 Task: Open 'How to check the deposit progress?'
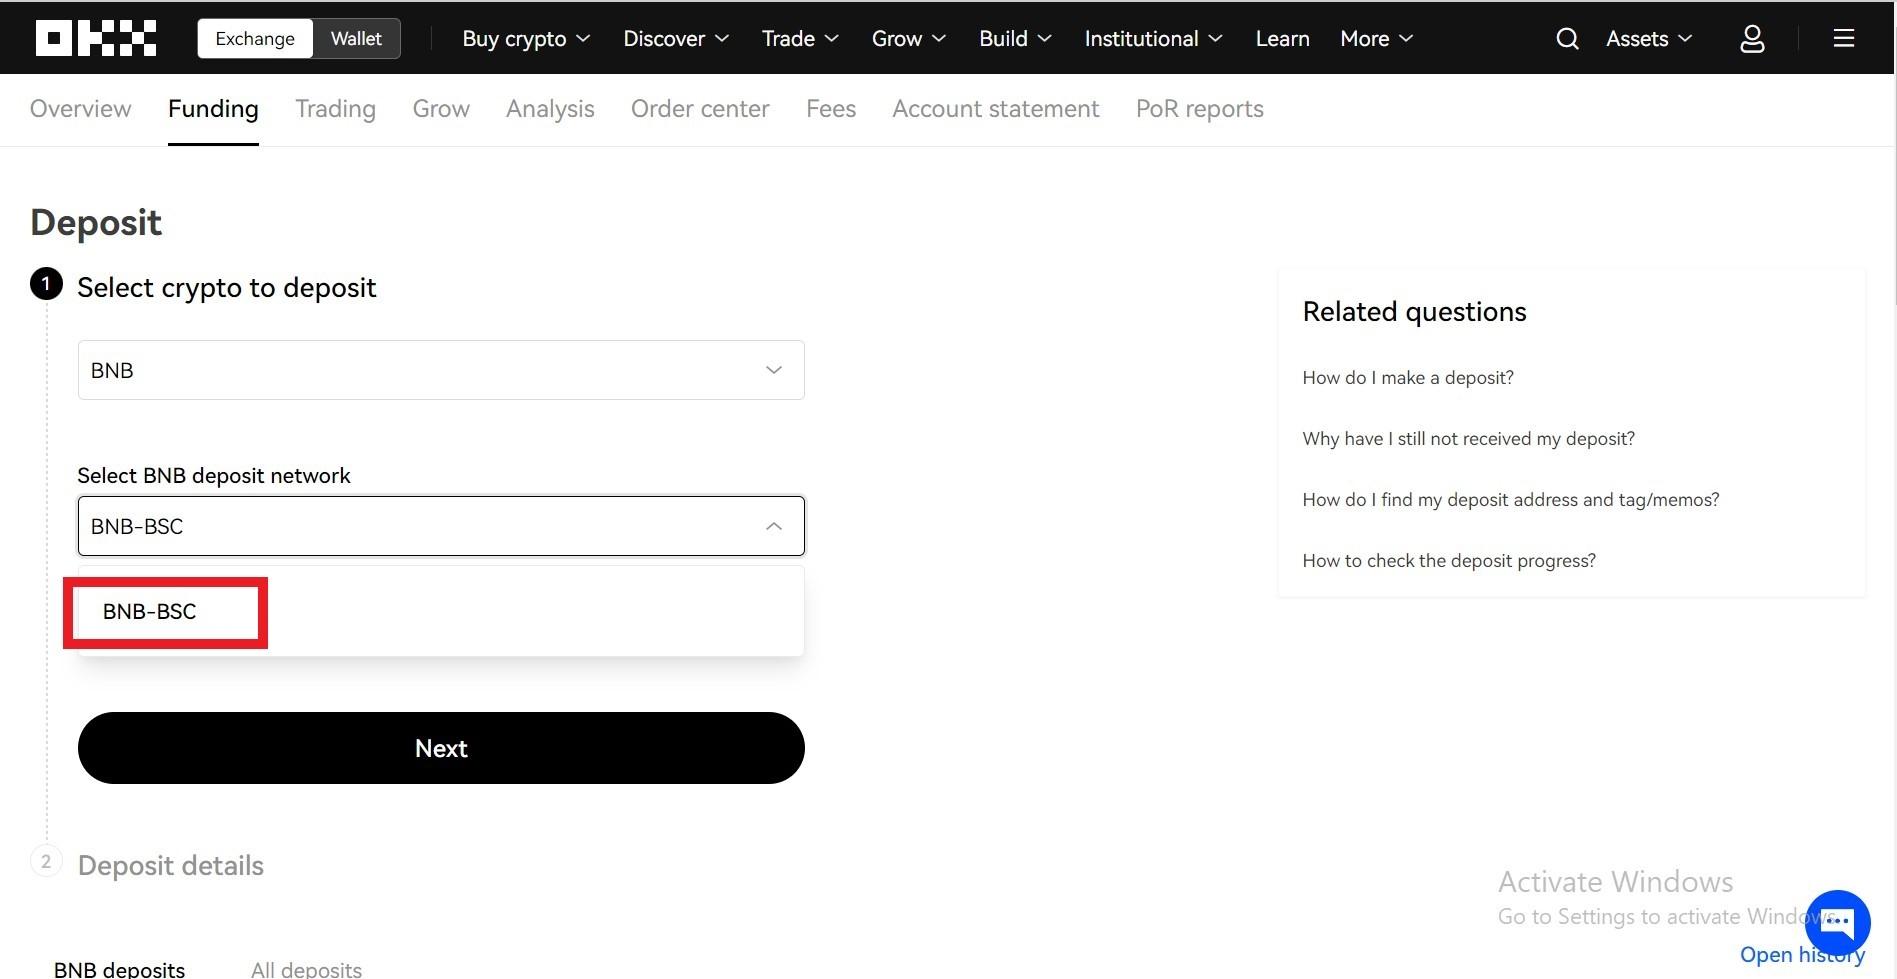click(1448, 560)
